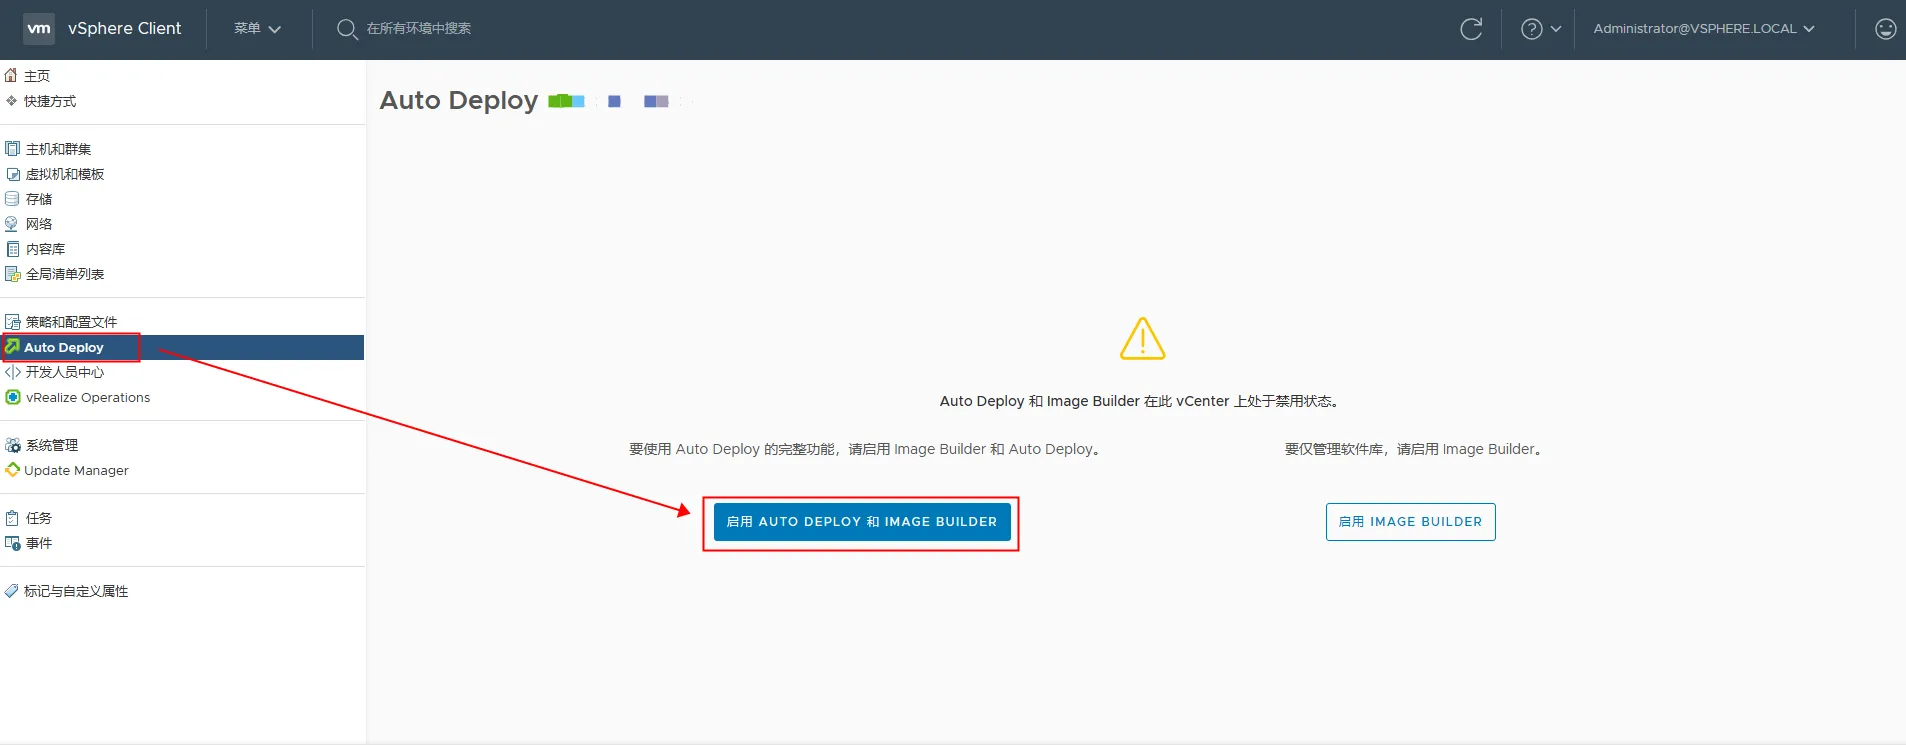Open the help question mark menu

tap(1531, 29)
